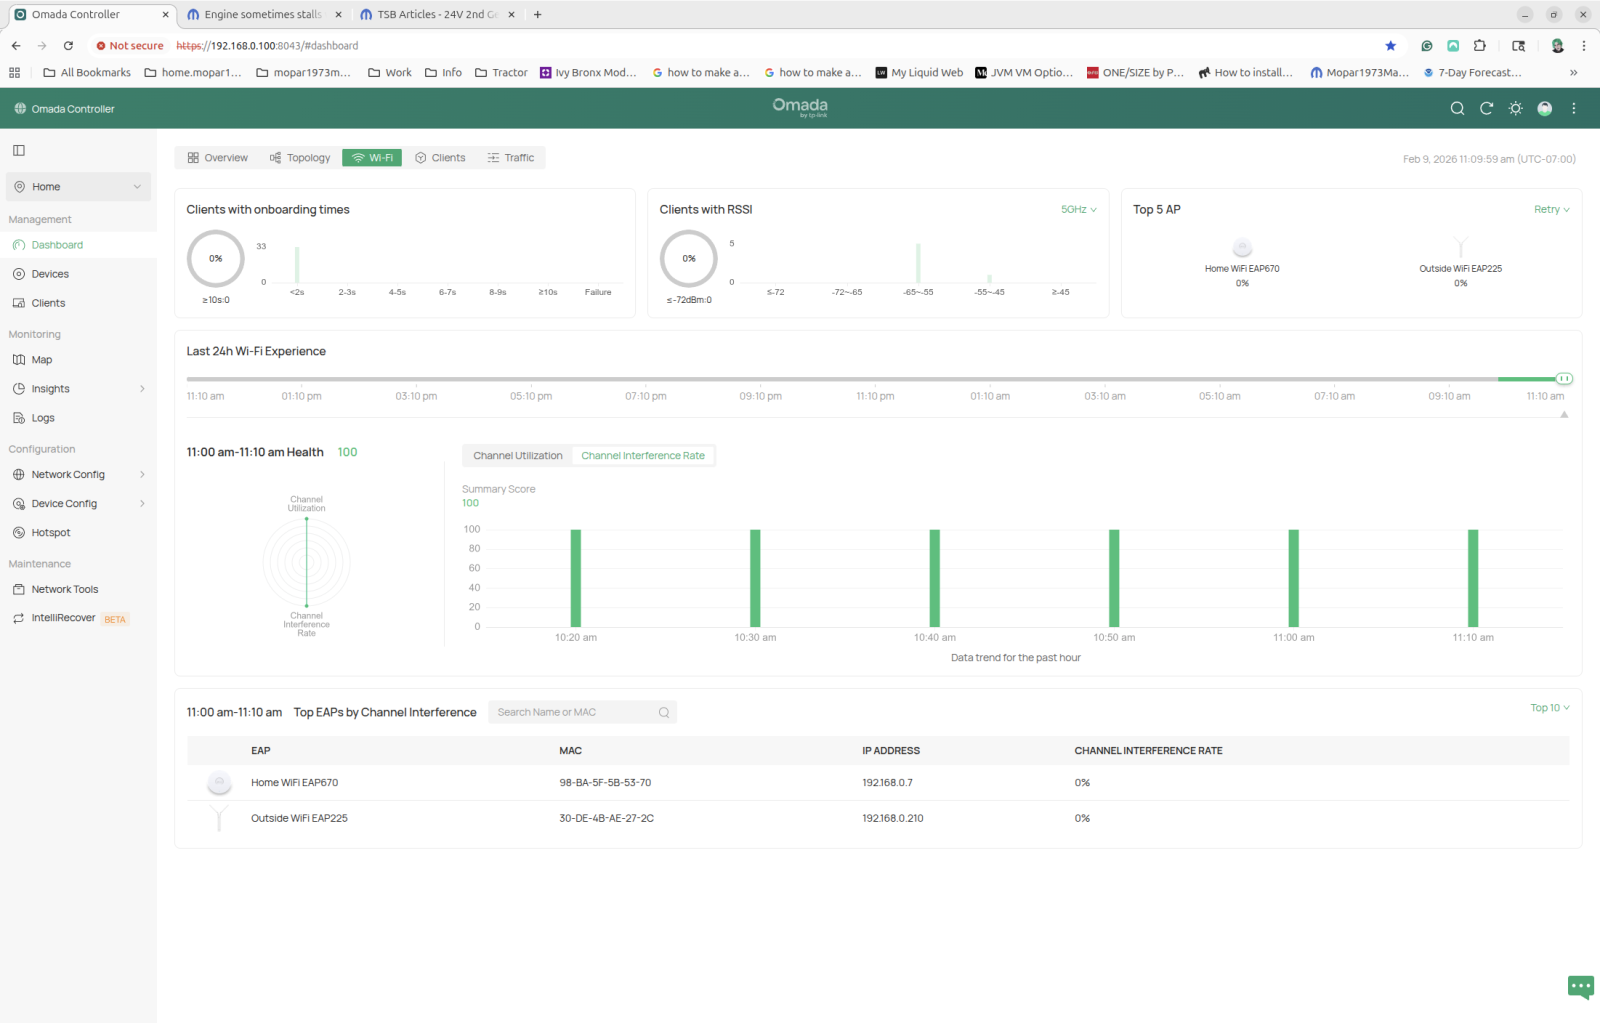The image size is (1600, 1023).
Task: Open Devices in the sidebar
Action: (50, 274)
